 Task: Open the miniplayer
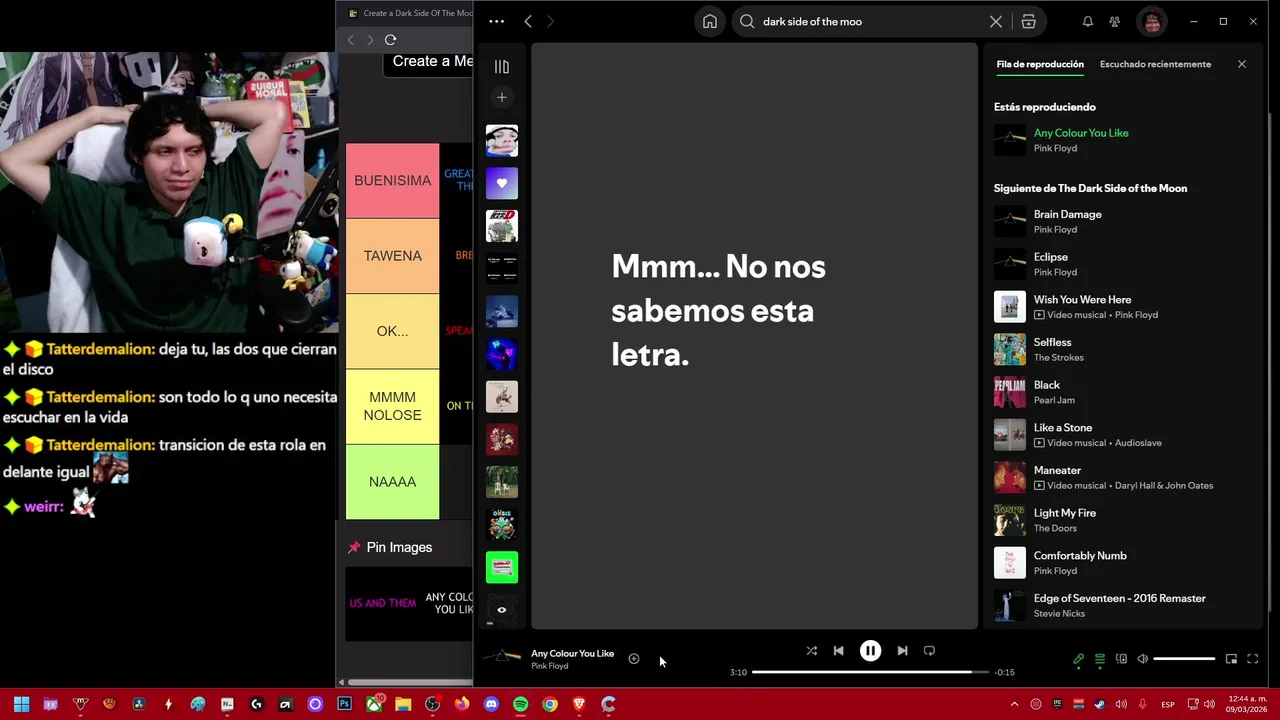1231,659
